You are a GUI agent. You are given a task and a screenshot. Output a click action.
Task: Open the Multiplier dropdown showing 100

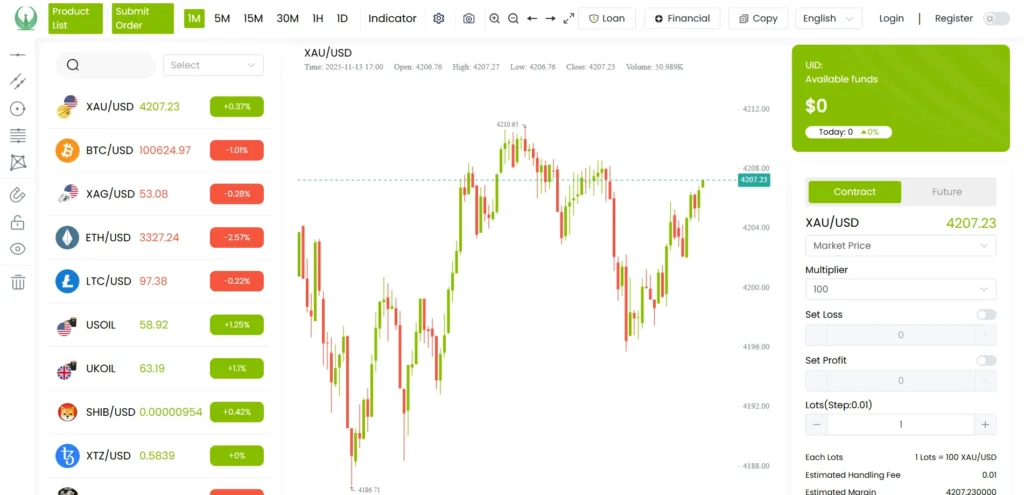(x=900, y=289)
